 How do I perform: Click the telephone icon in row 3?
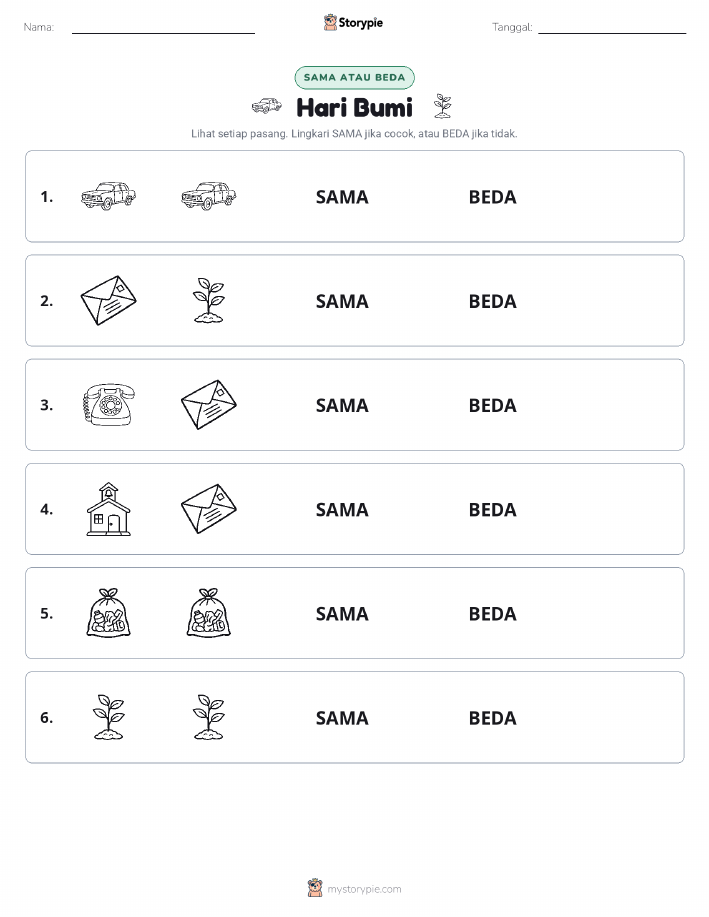click(x=109, y=405)
